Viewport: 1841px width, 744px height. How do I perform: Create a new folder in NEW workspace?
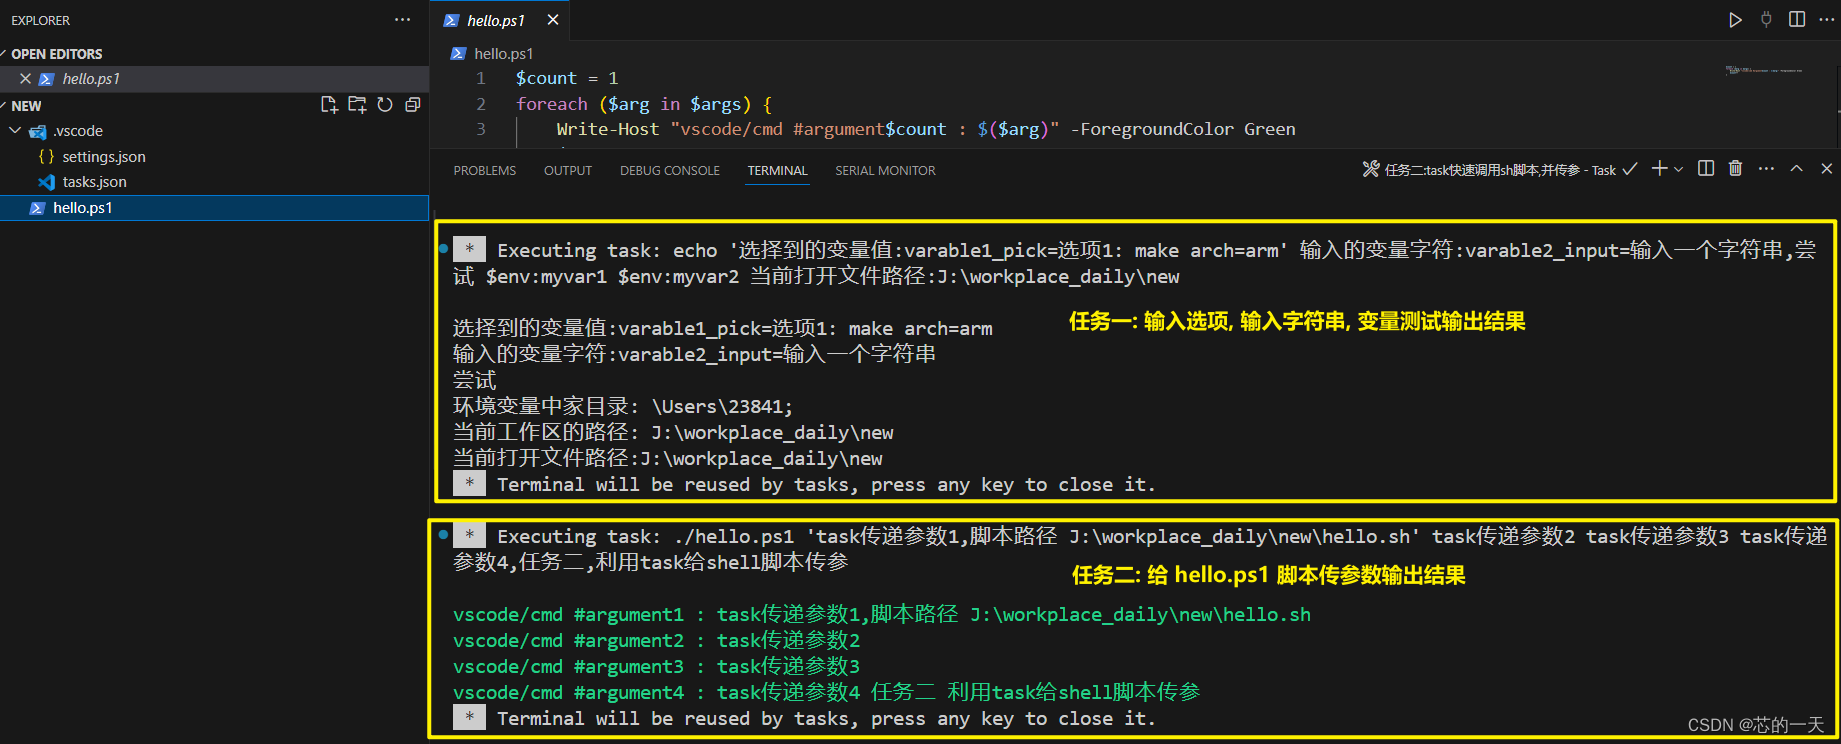click(x=357, y=105)
